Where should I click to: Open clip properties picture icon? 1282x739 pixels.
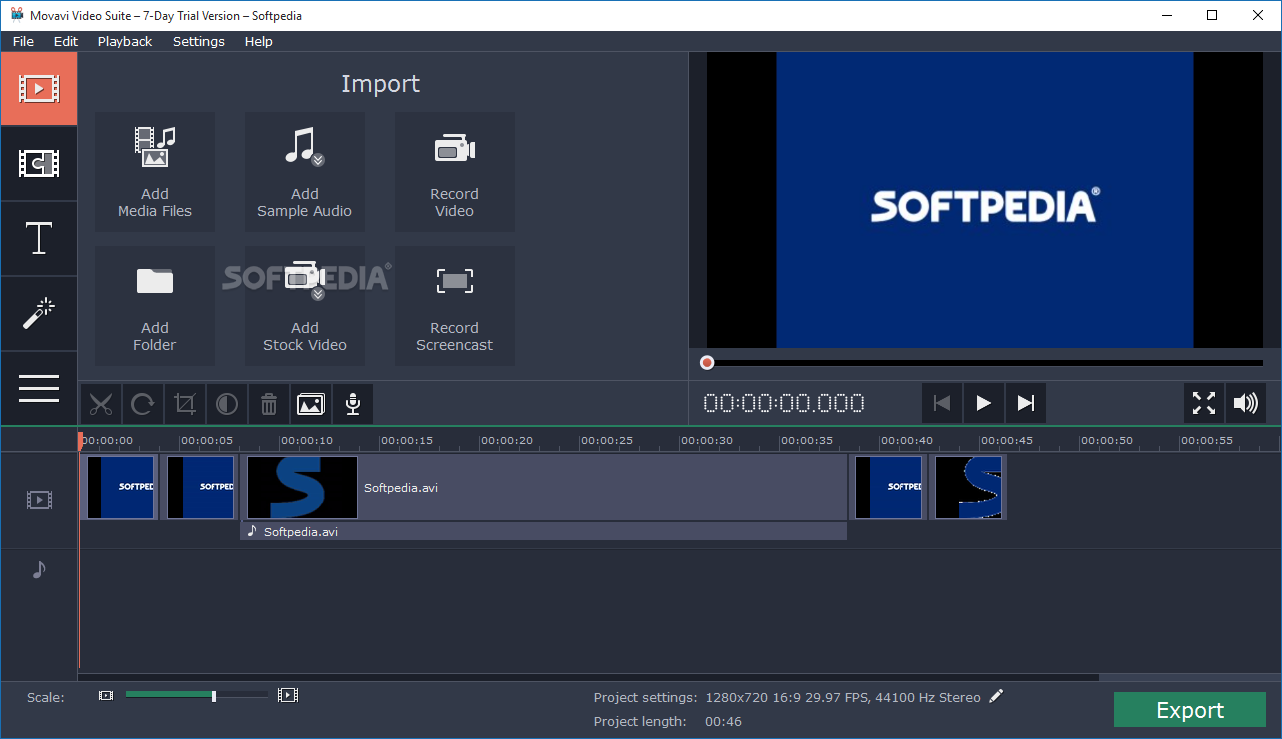click(311, 404)
